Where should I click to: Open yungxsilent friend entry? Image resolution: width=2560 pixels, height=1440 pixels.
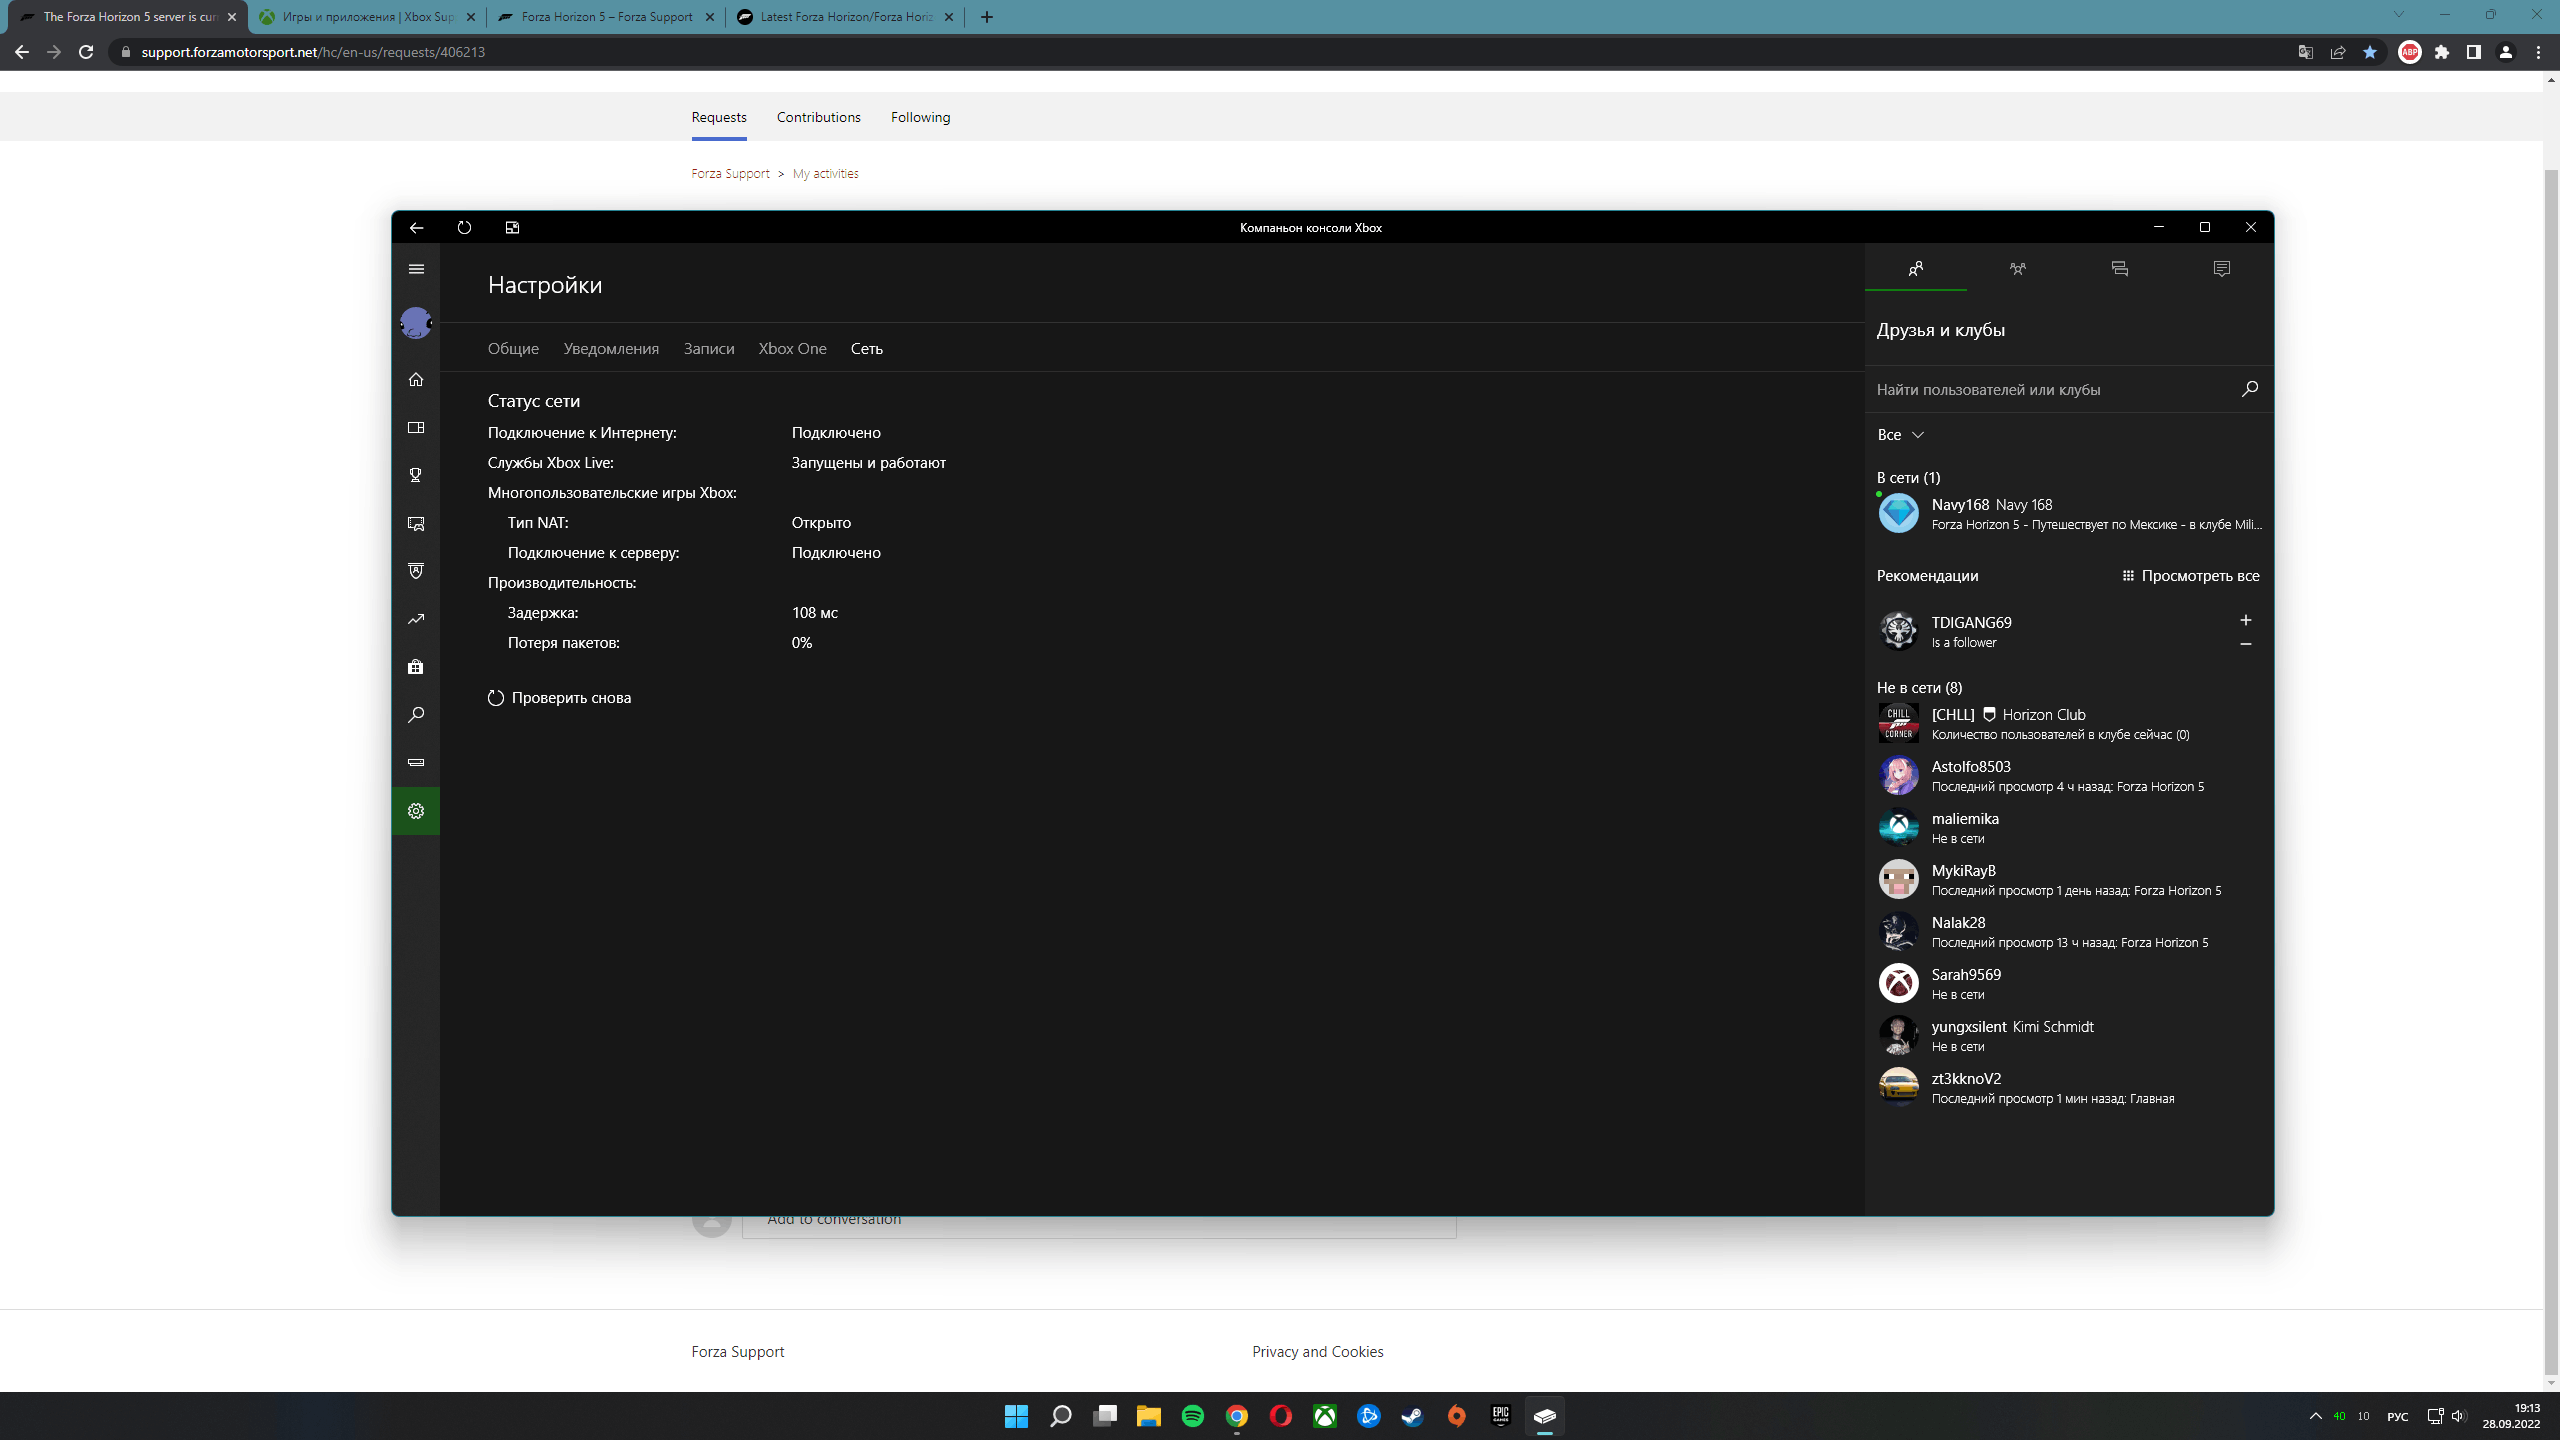coord(2069,1036)
